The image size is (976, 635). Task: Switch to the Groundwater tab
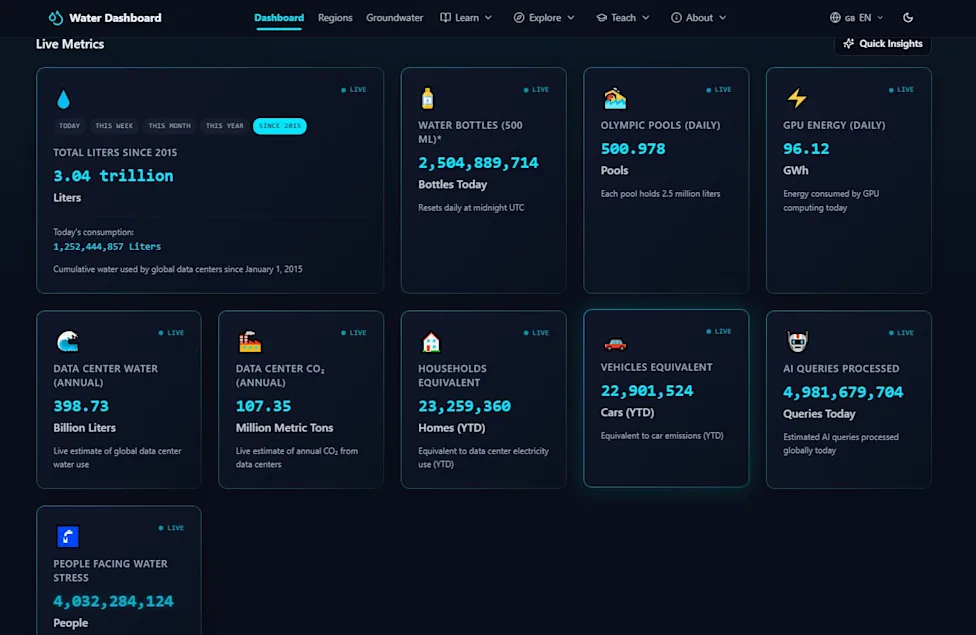tap(395, 17)
